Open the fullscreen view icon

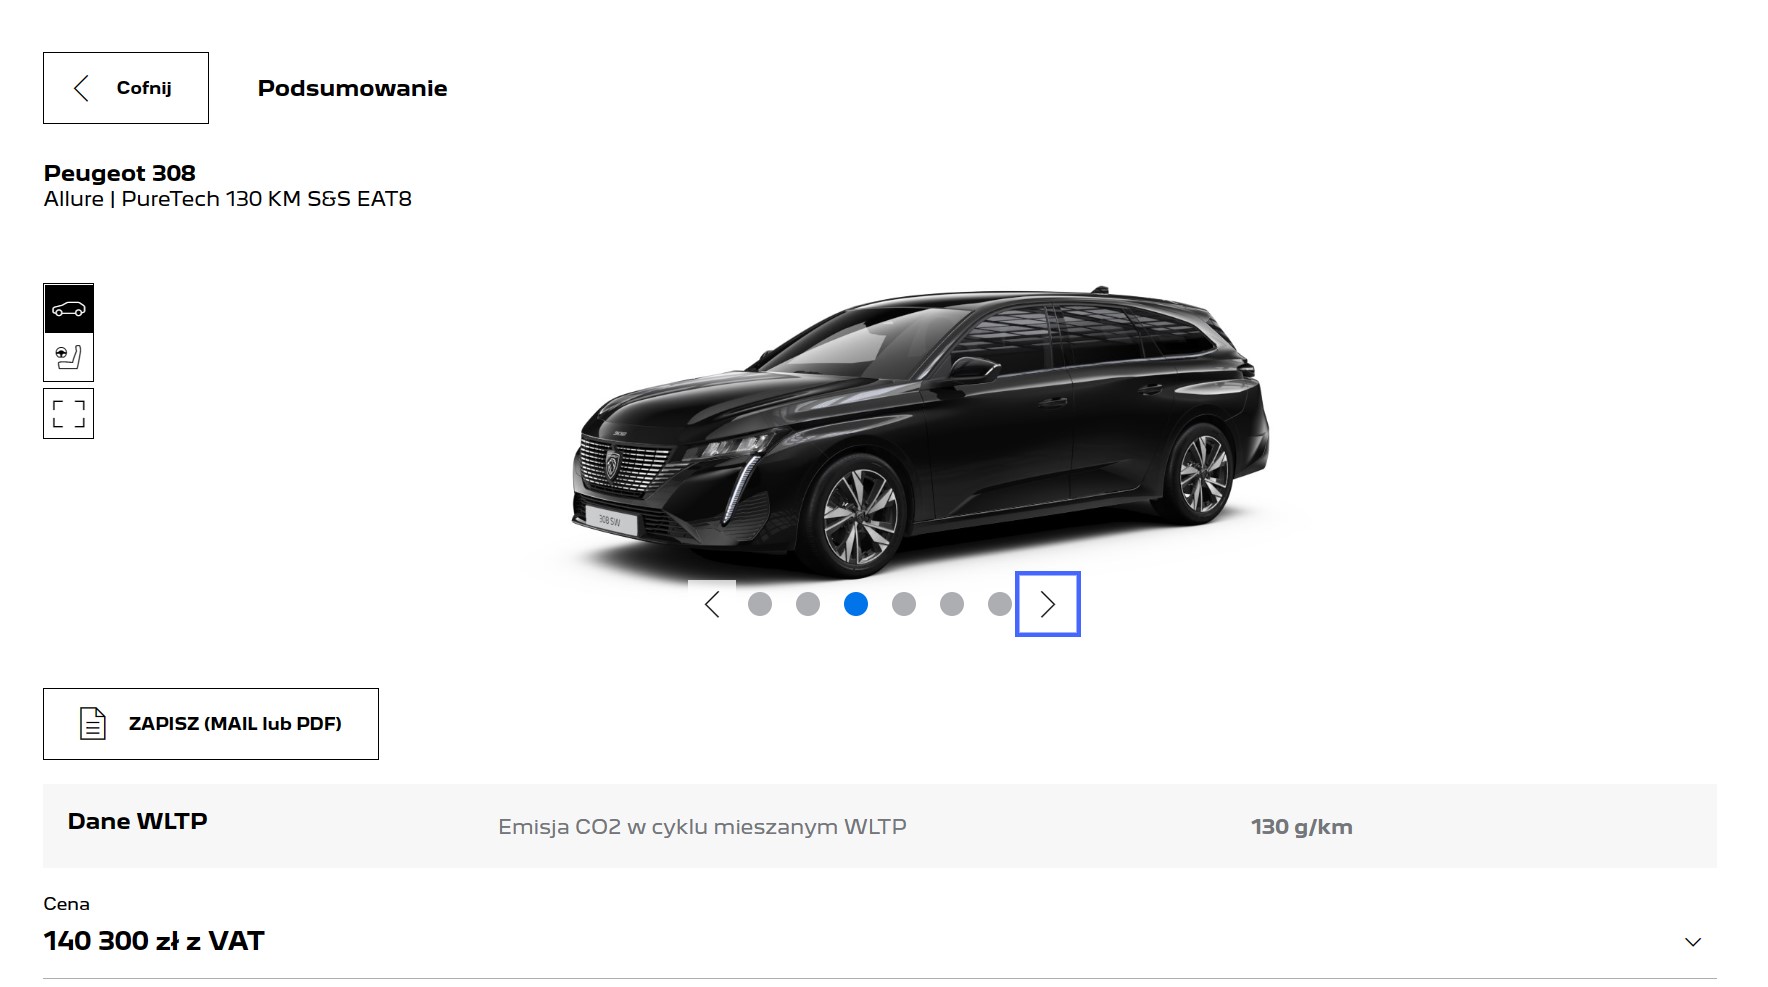69,413
